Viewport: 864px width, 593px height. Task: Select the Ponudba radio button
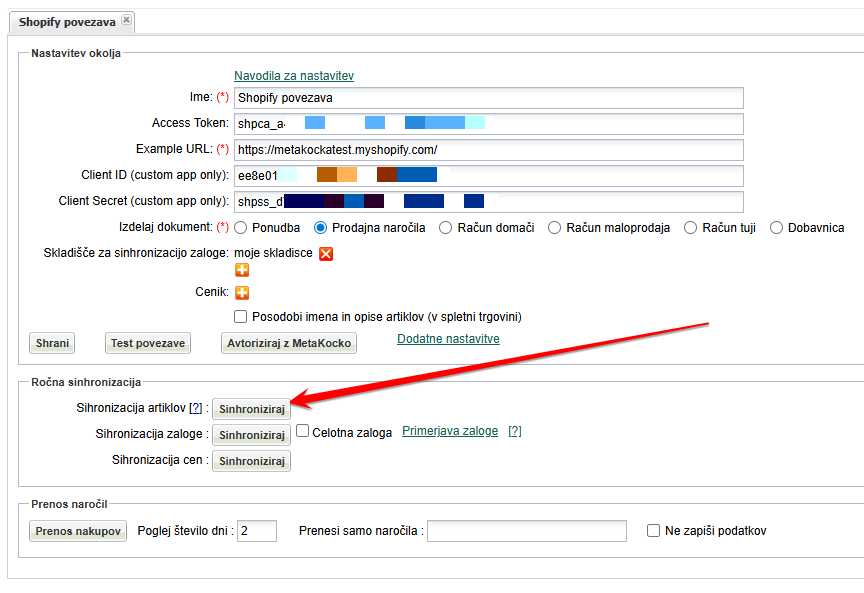click(x=240, y=228)
